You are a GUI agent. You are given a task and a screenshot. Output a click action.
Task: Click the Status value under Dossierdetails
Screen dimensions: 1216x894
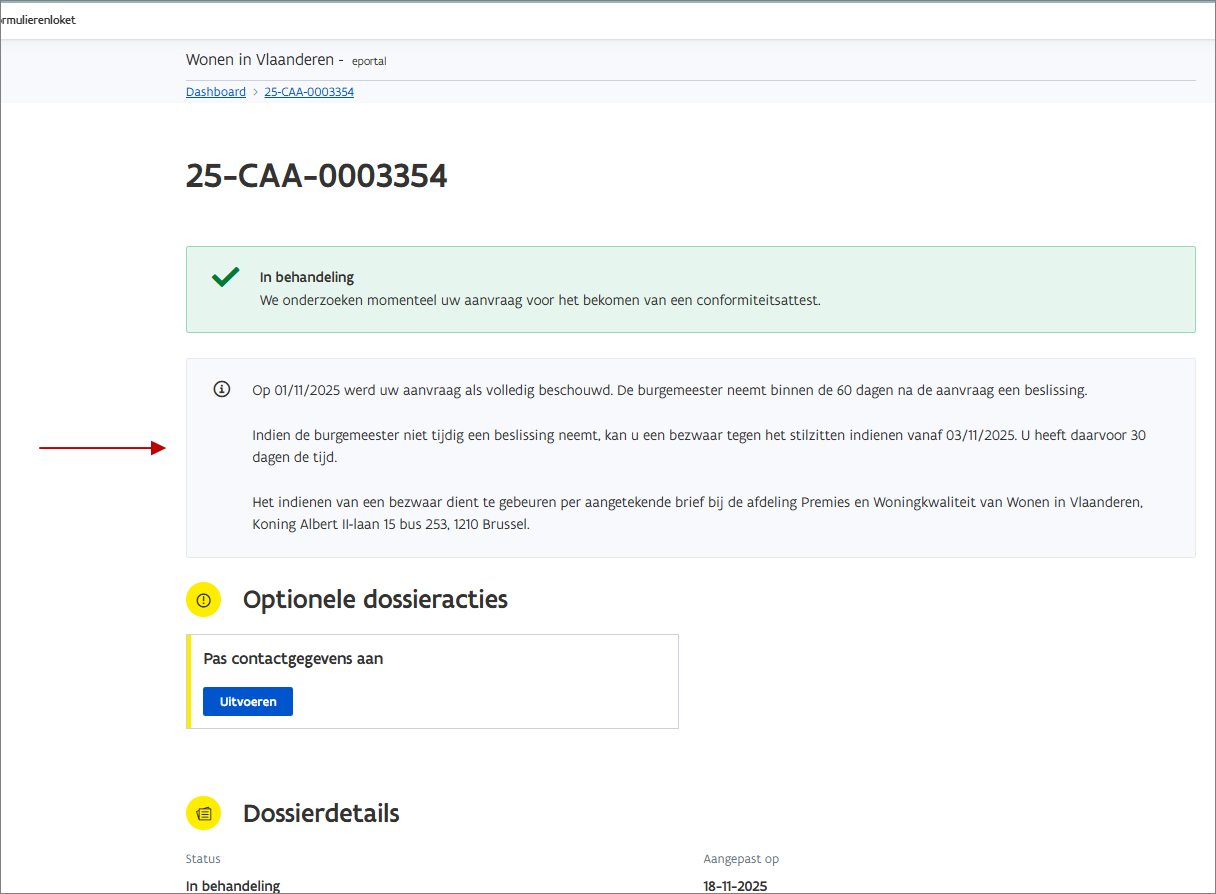pos(233,886)
